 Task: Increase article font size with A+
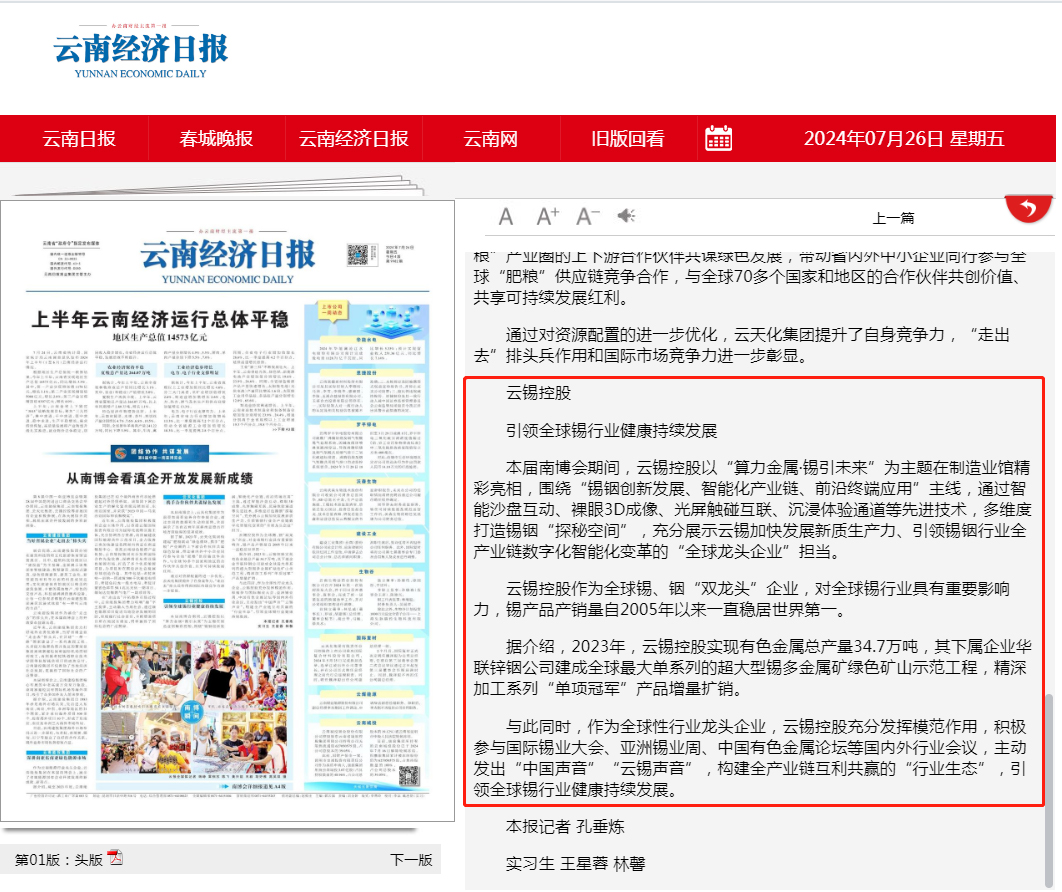[x=547, y=217]
